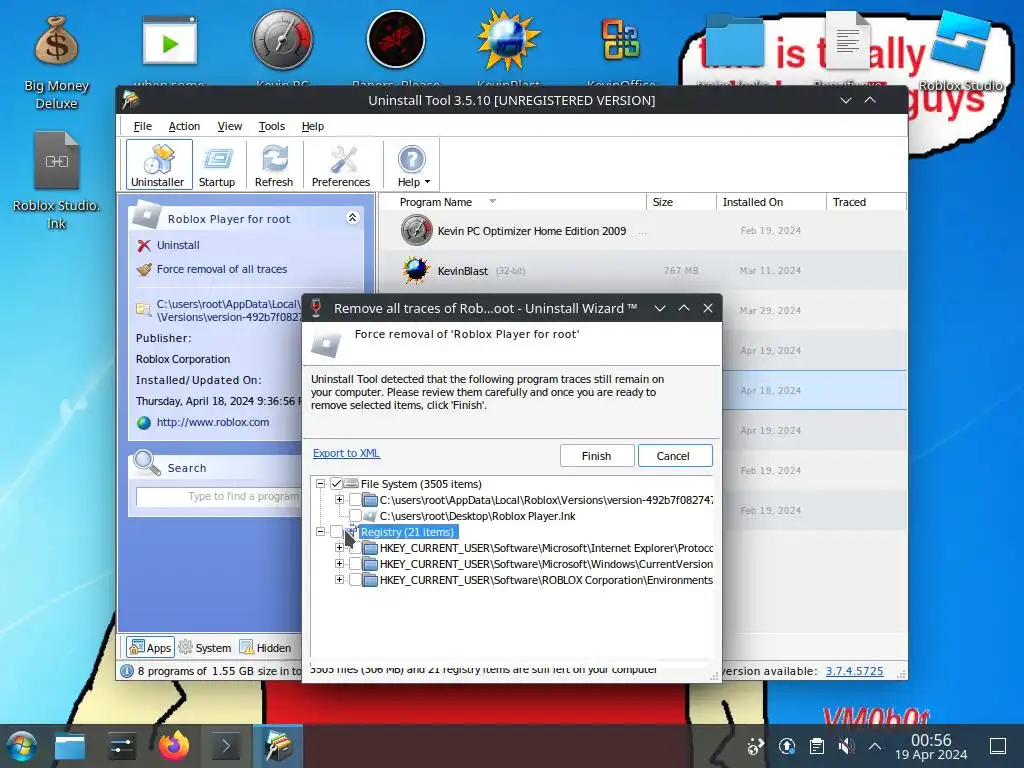Switch to the System tab

click(x=205, y=647)
